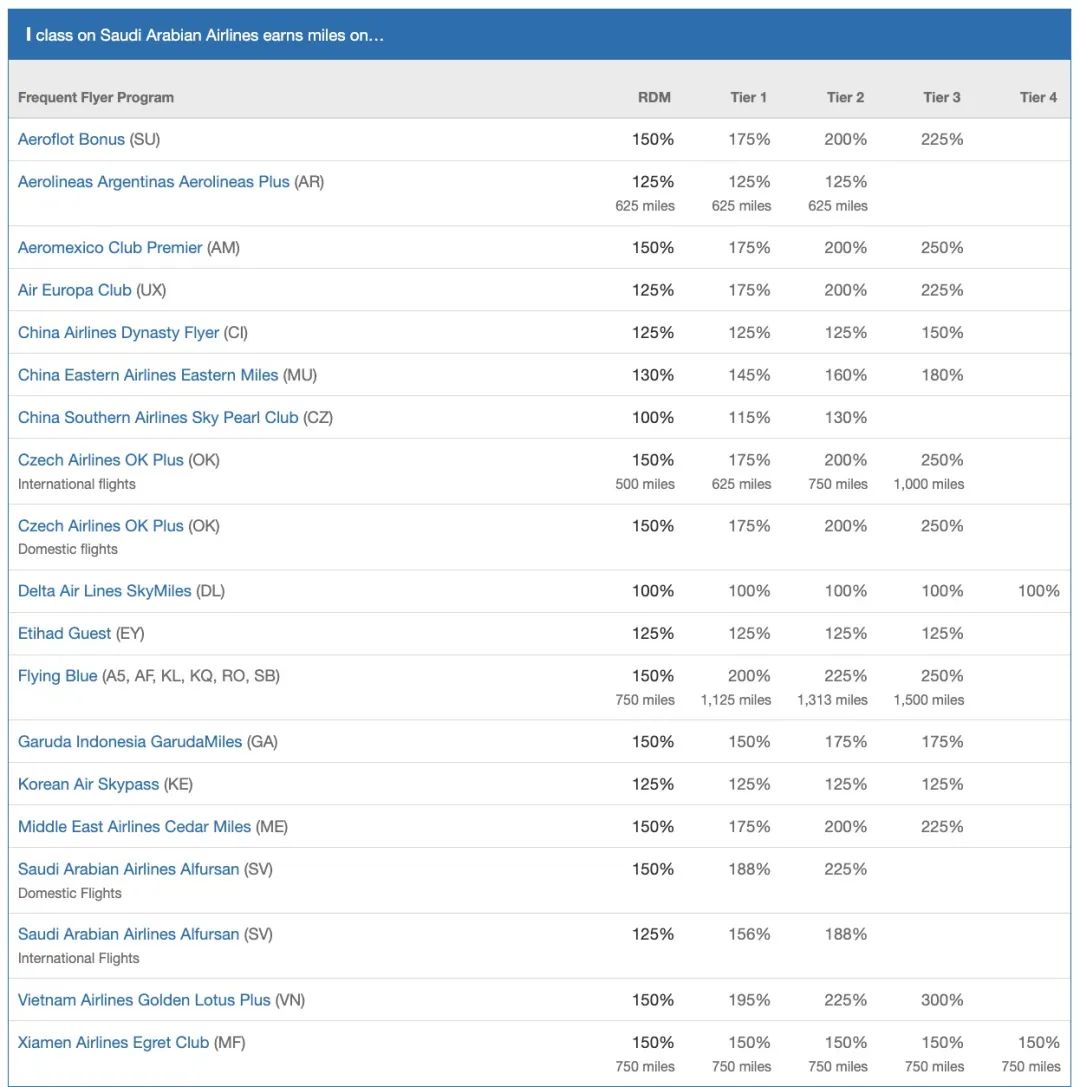1080x1087 pixels.
Task: Open Korean Air Skypass link
Action: click(x=89, y=784)
